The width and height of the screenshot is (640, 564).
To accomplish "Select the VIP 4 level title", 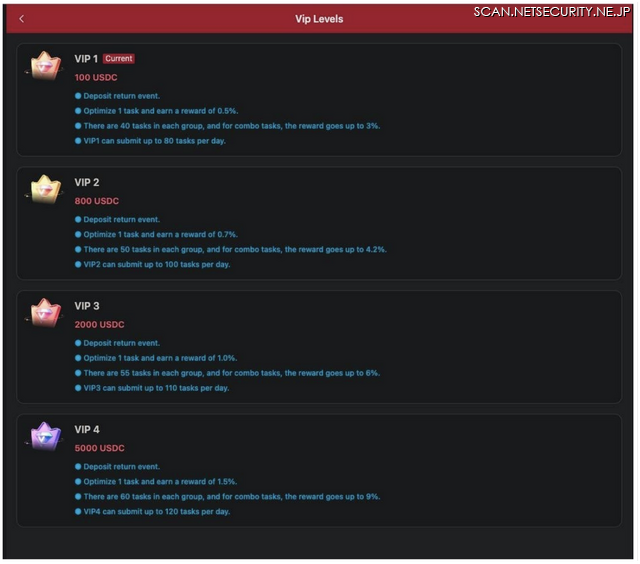I will [87, 430].
